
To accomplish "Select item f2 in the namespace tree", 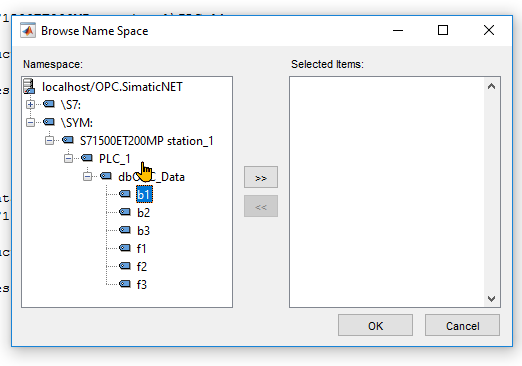I will point(142,266).
